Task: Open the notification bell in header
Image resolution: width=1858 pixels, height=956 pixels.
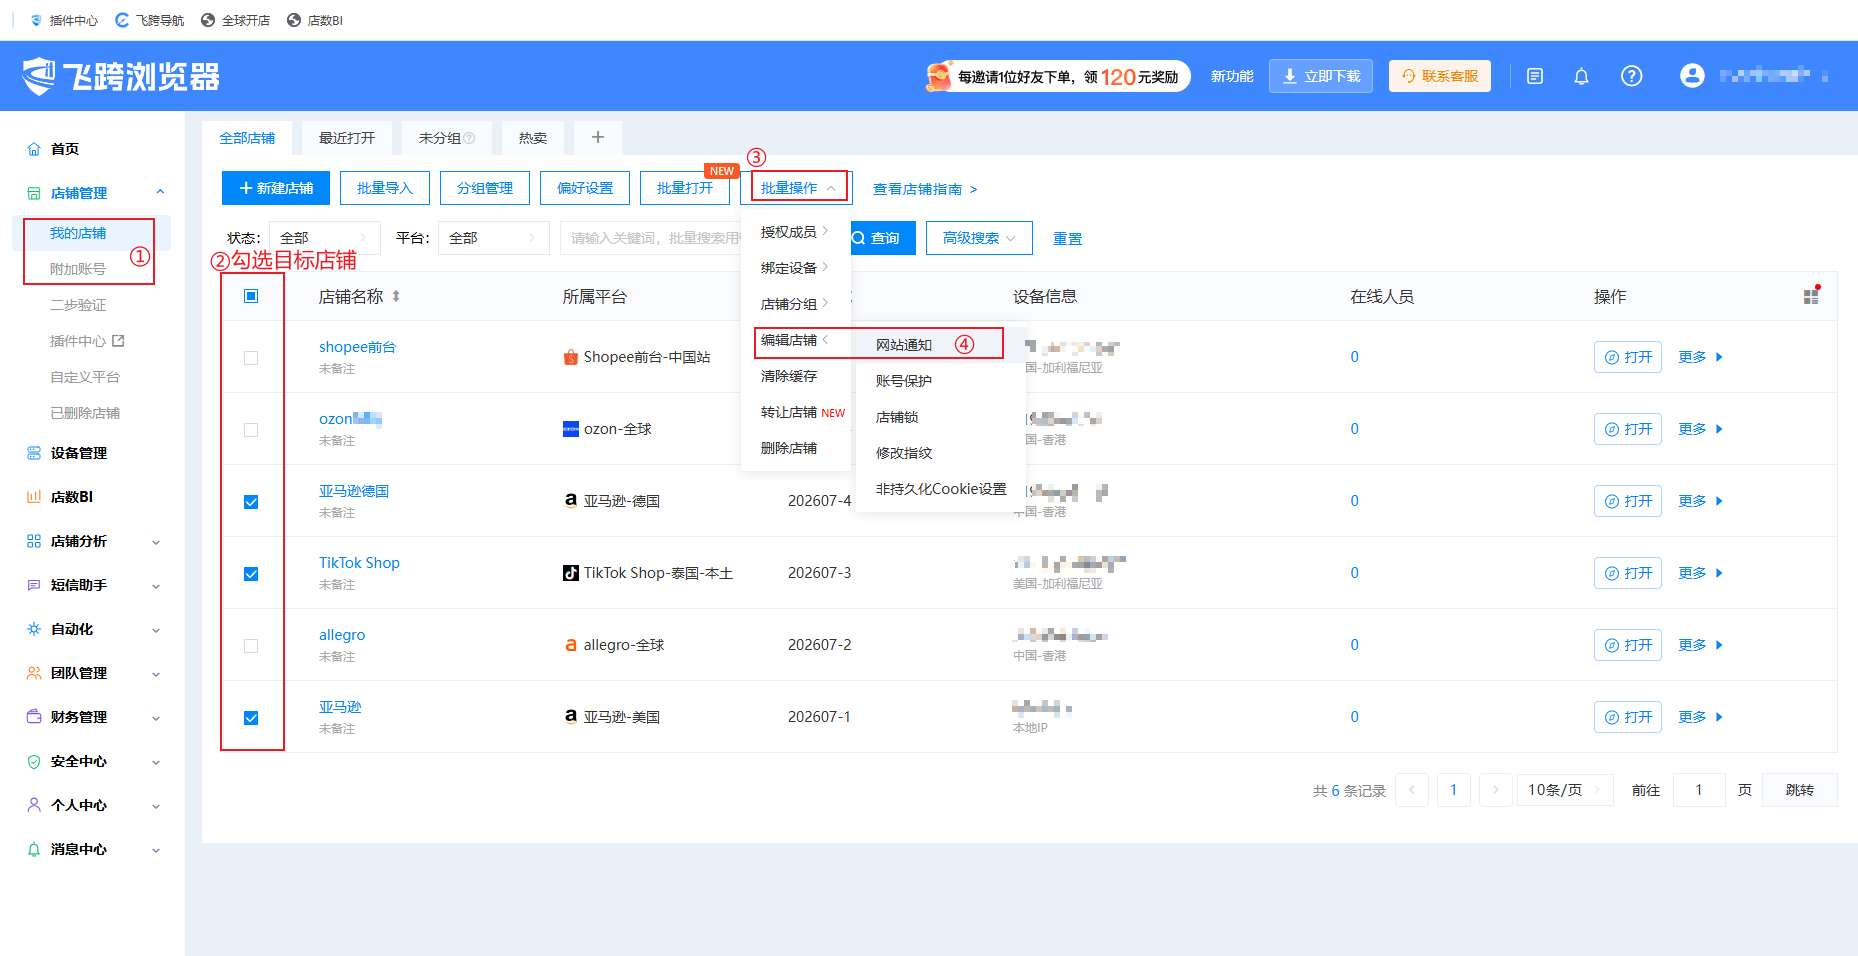Action: click(1581, 76)
